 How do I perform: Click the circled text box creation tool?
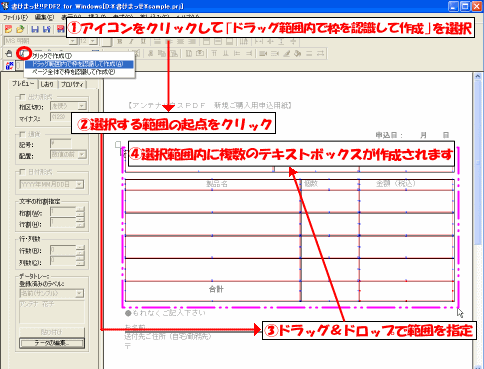click(x=24, y=53)
